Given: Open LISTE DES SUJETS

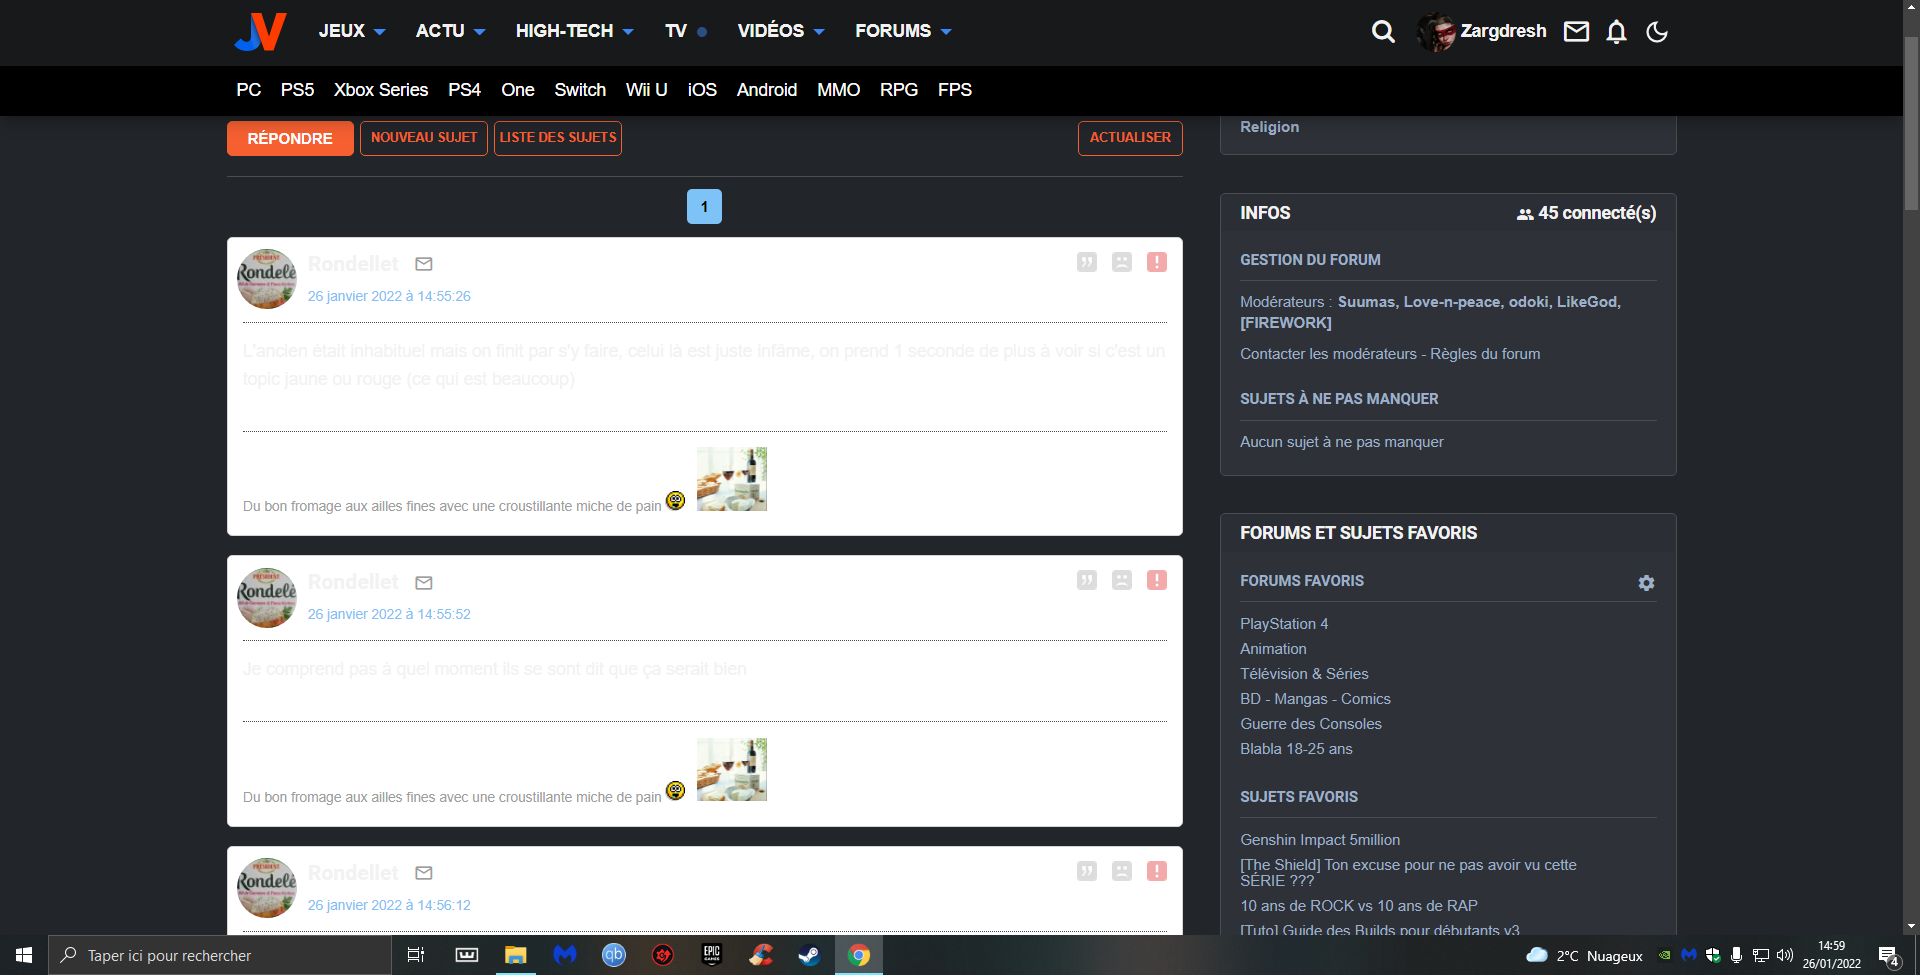Looking at the screenshot, I should click(558, 138).
